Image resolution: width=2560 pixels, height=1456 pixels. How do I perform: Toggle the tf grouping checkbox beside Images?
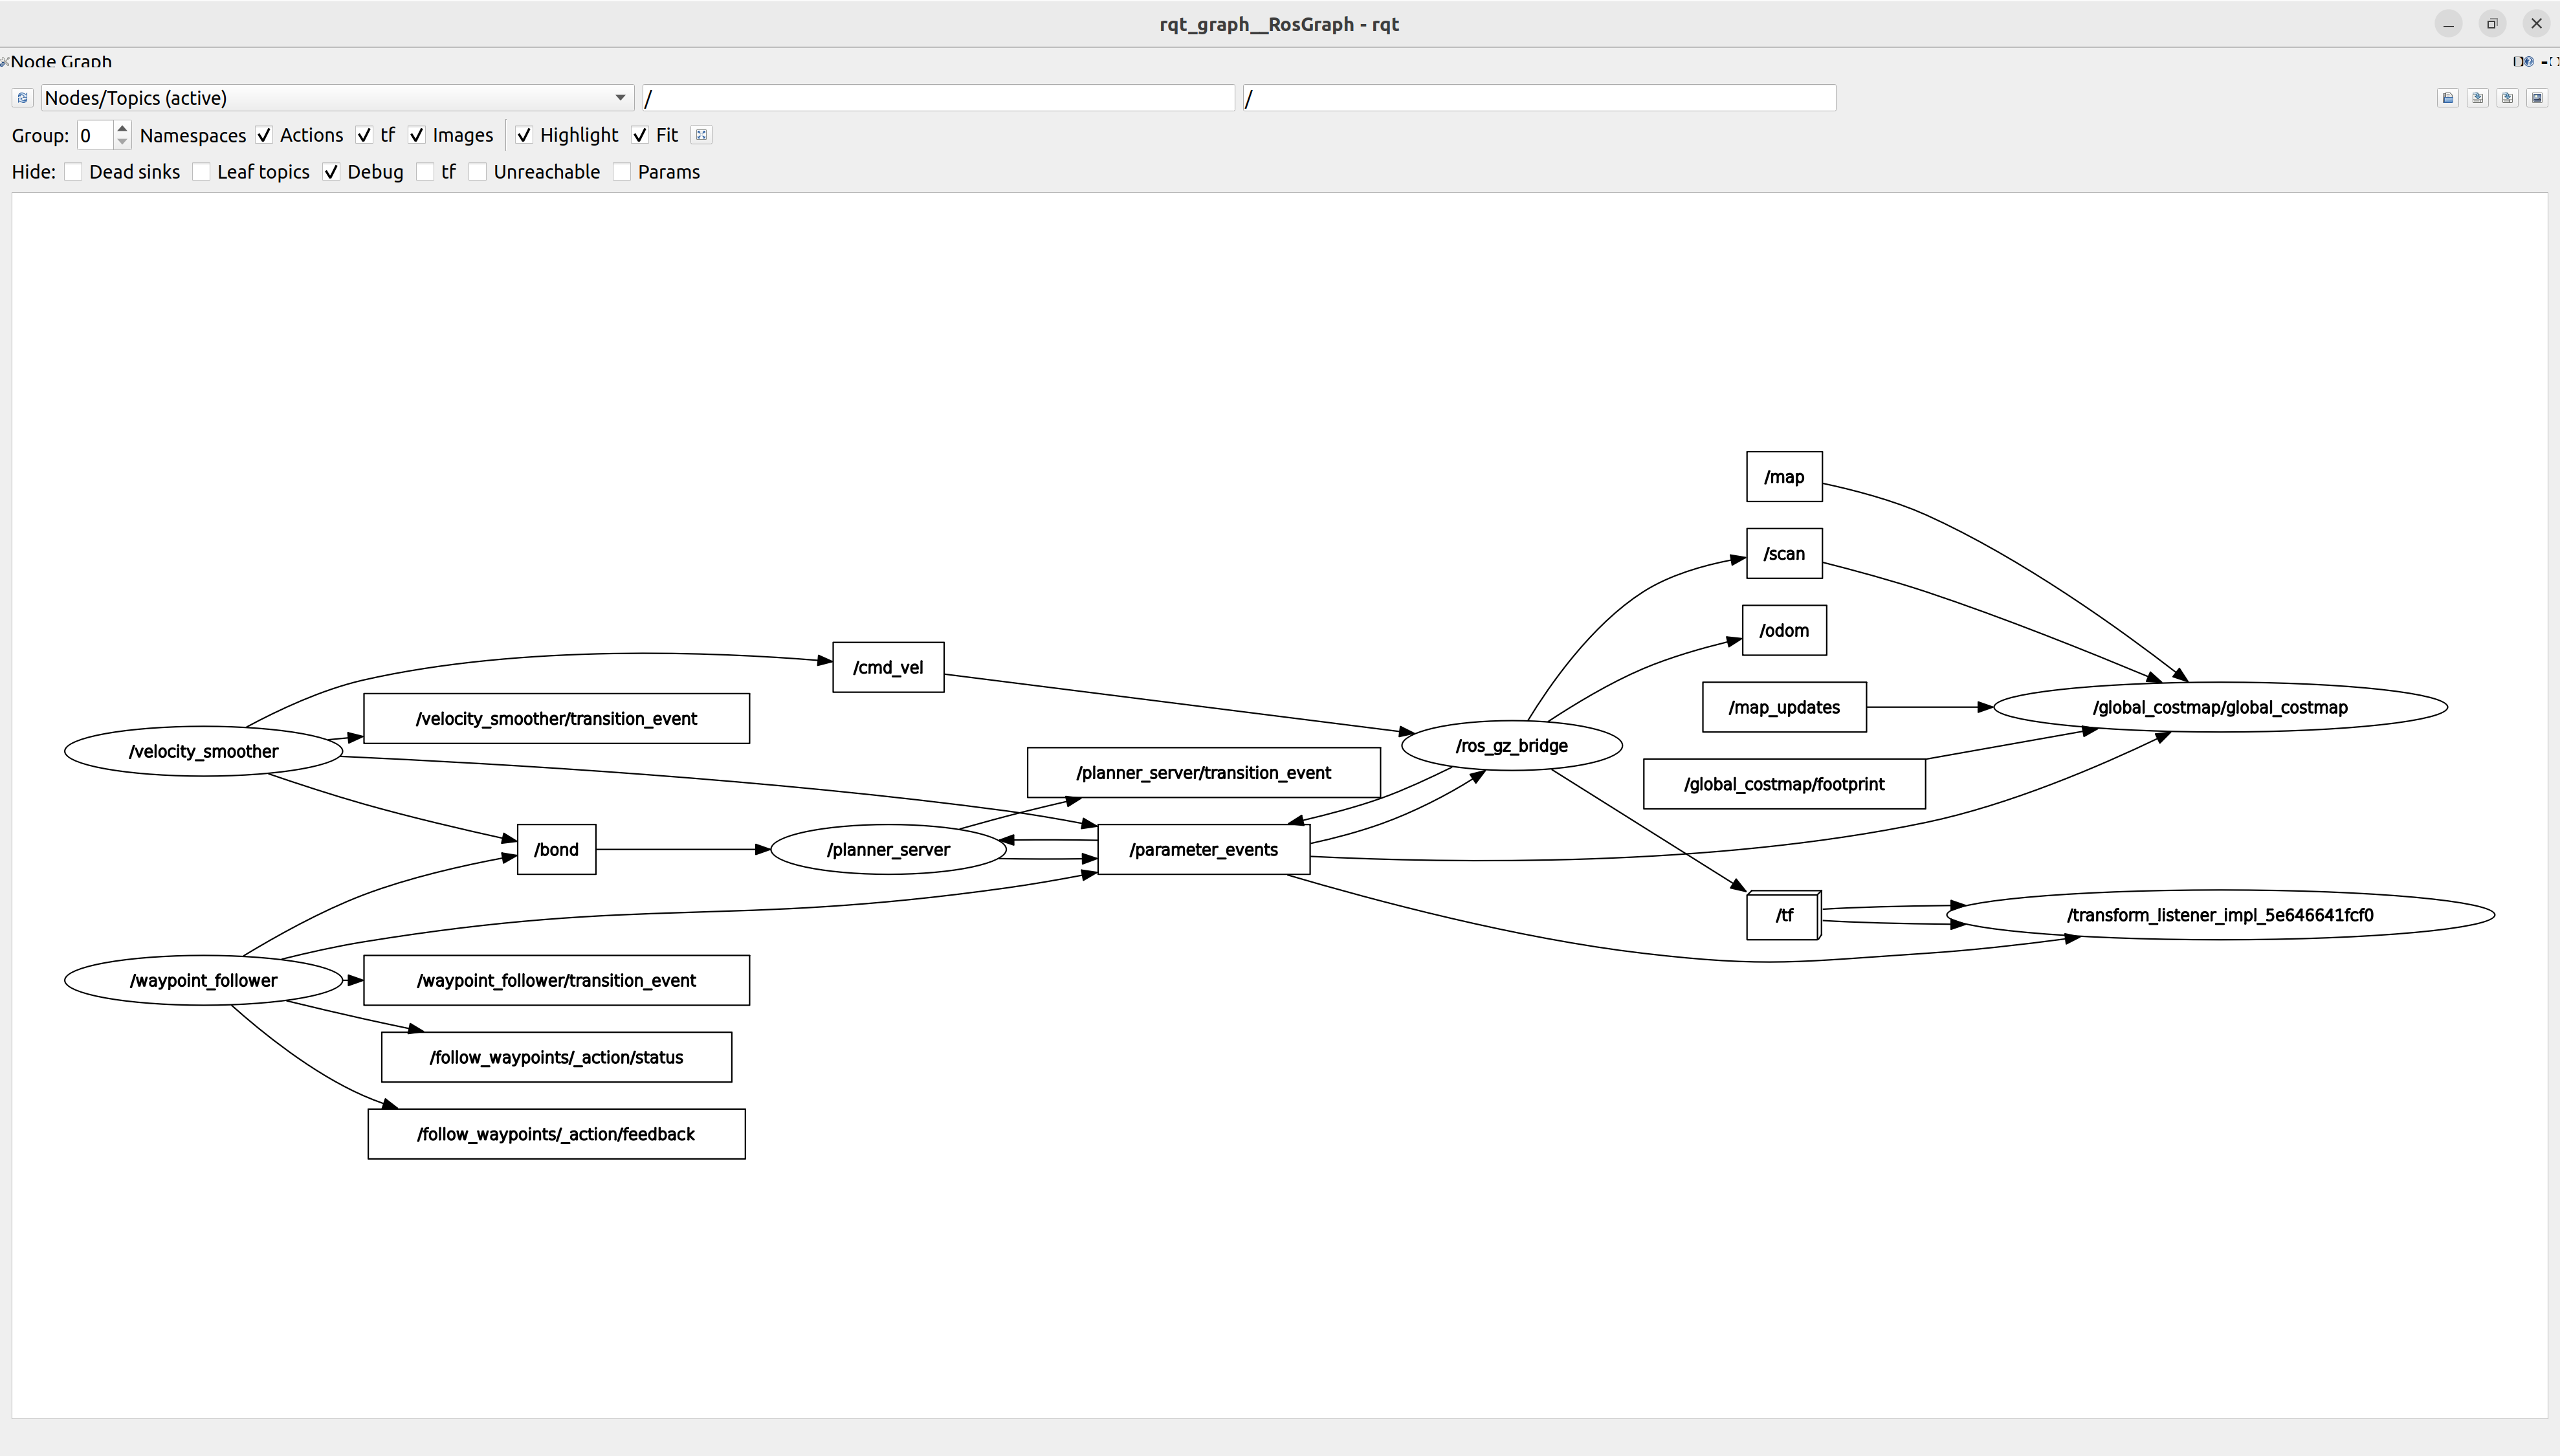tap(364, 135)
